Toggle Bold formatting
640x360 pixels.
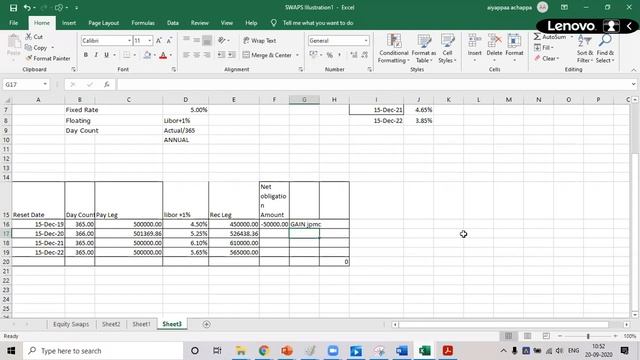click(x=86, y=55)
